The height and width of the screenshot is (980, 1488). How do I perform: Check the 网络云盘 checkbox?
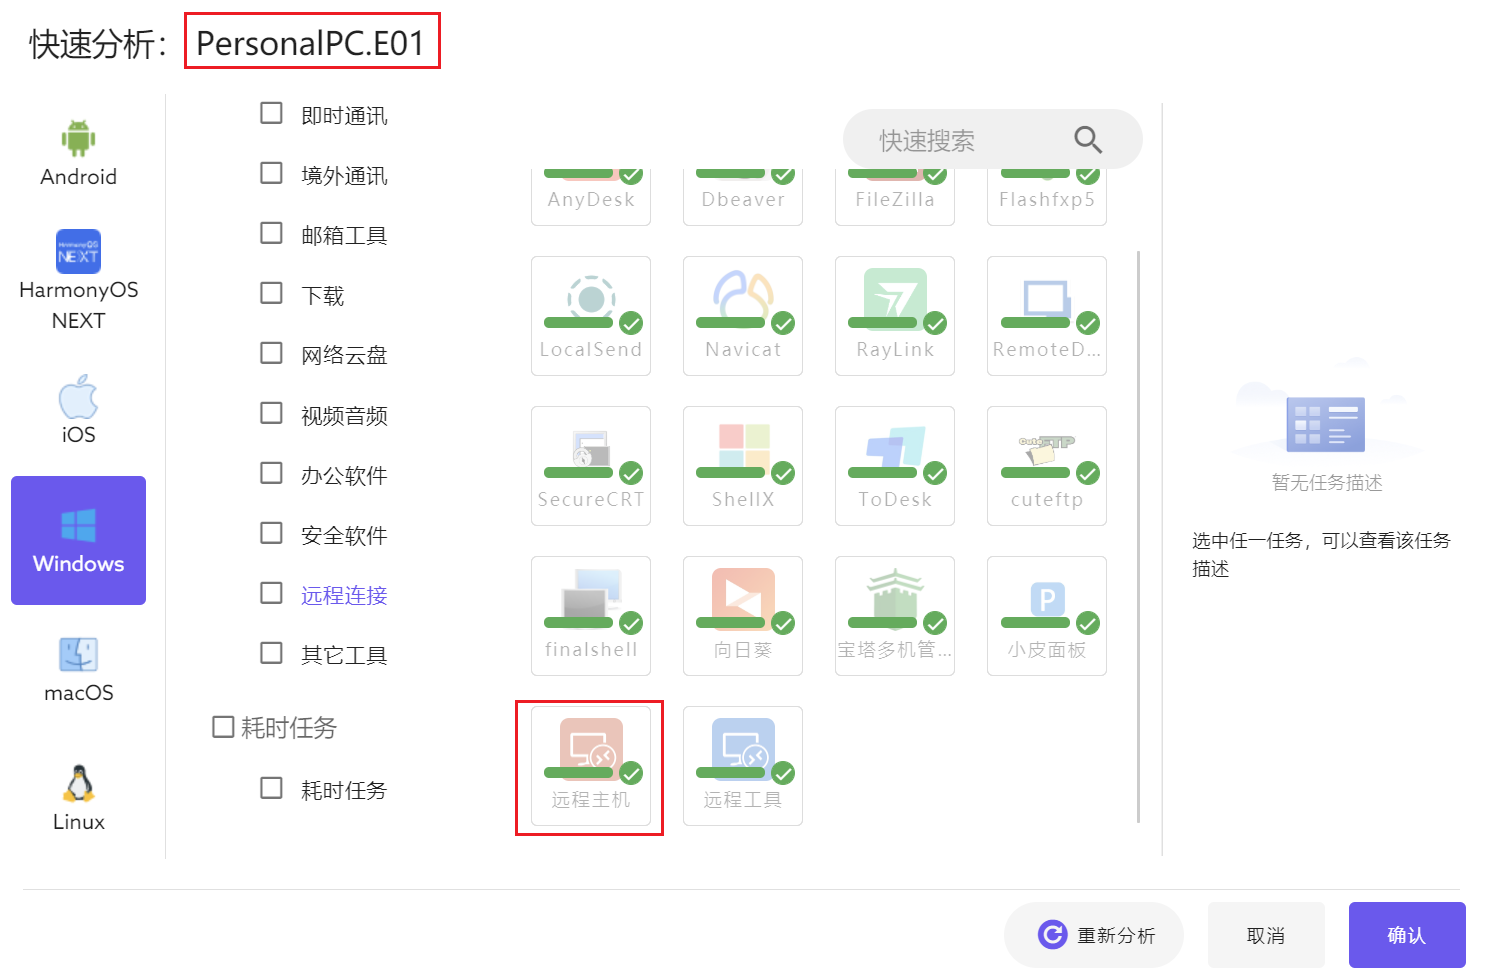click(x=271, y=353)
